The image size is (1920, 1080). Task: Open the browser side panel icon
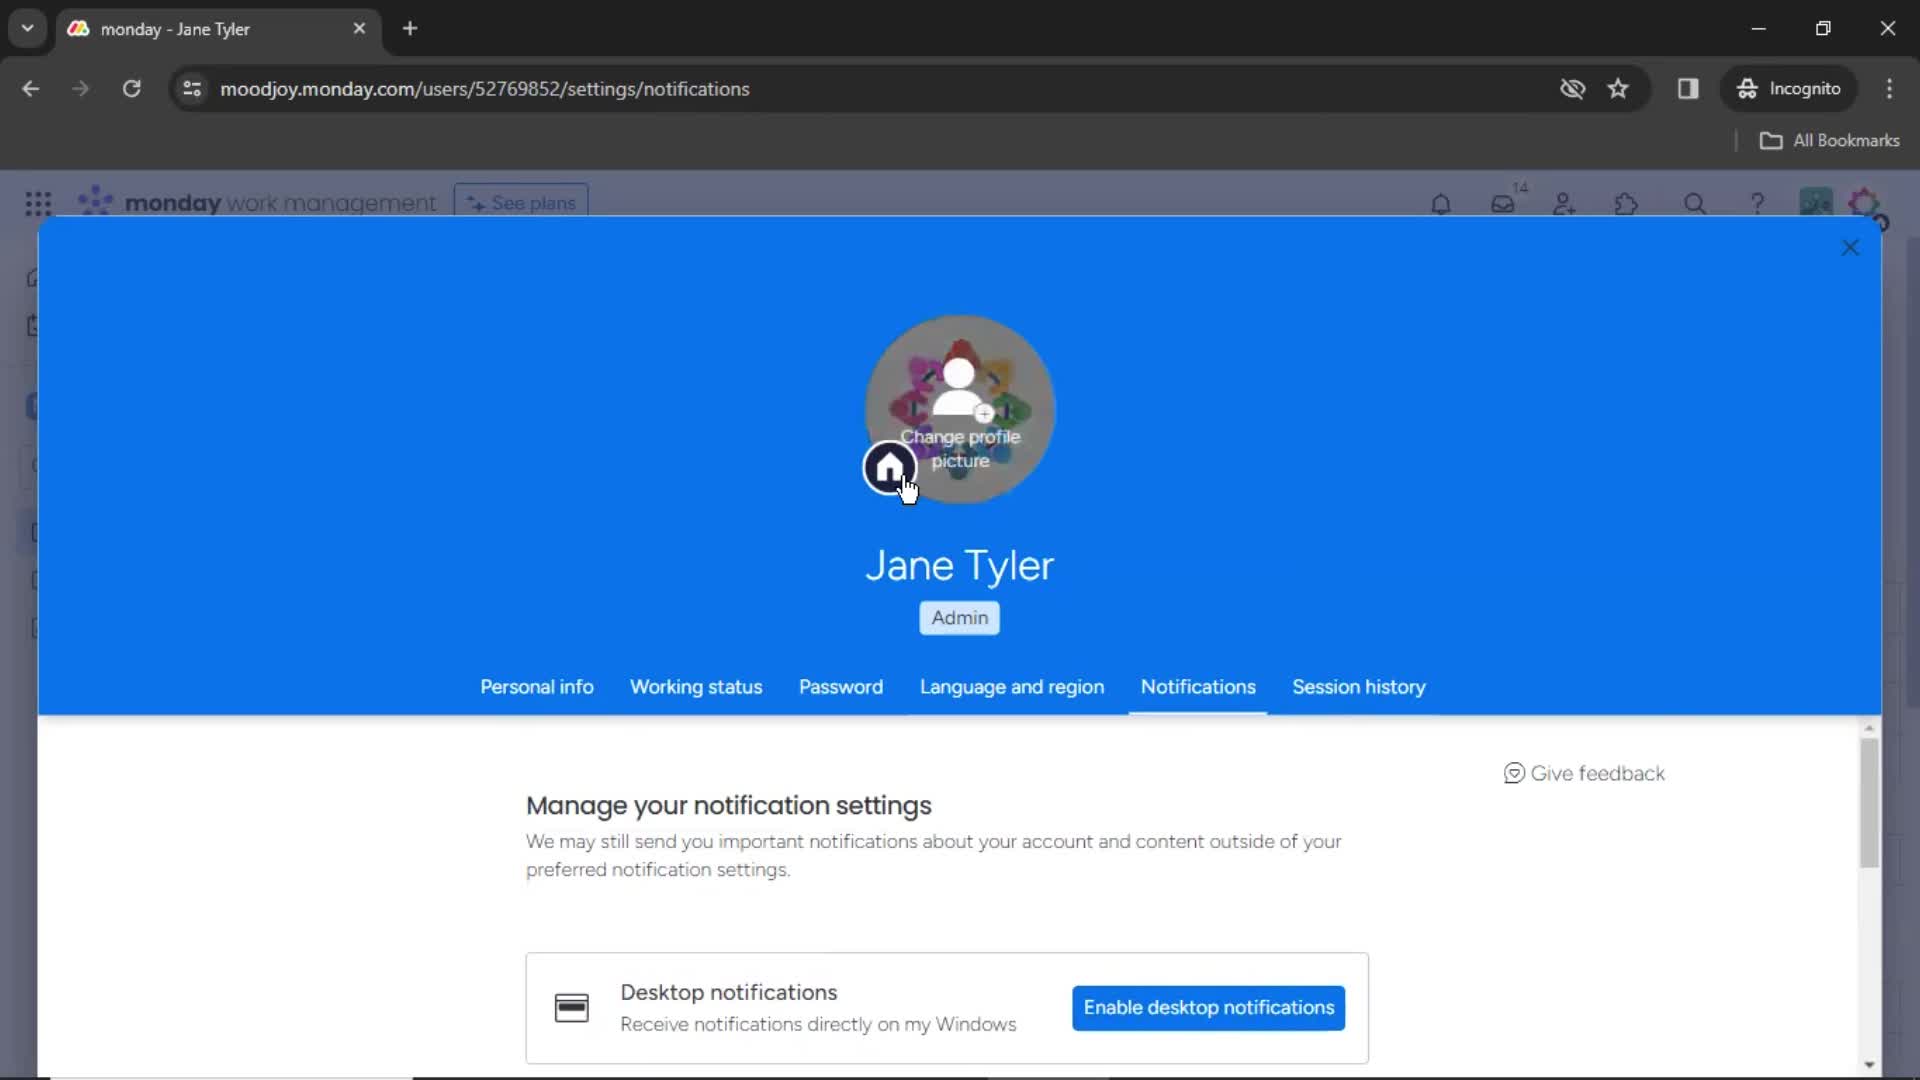pos(1688,89)
